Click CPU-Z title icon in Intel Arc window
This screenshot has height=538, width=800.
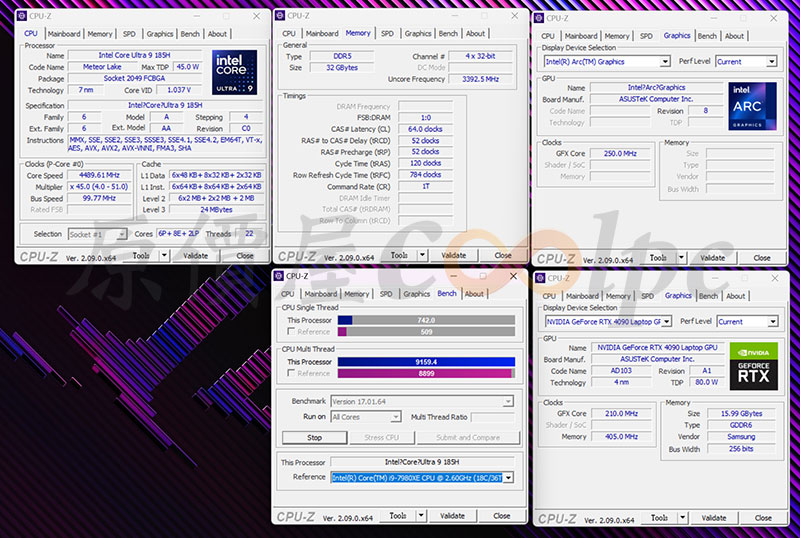click(539, 18)
